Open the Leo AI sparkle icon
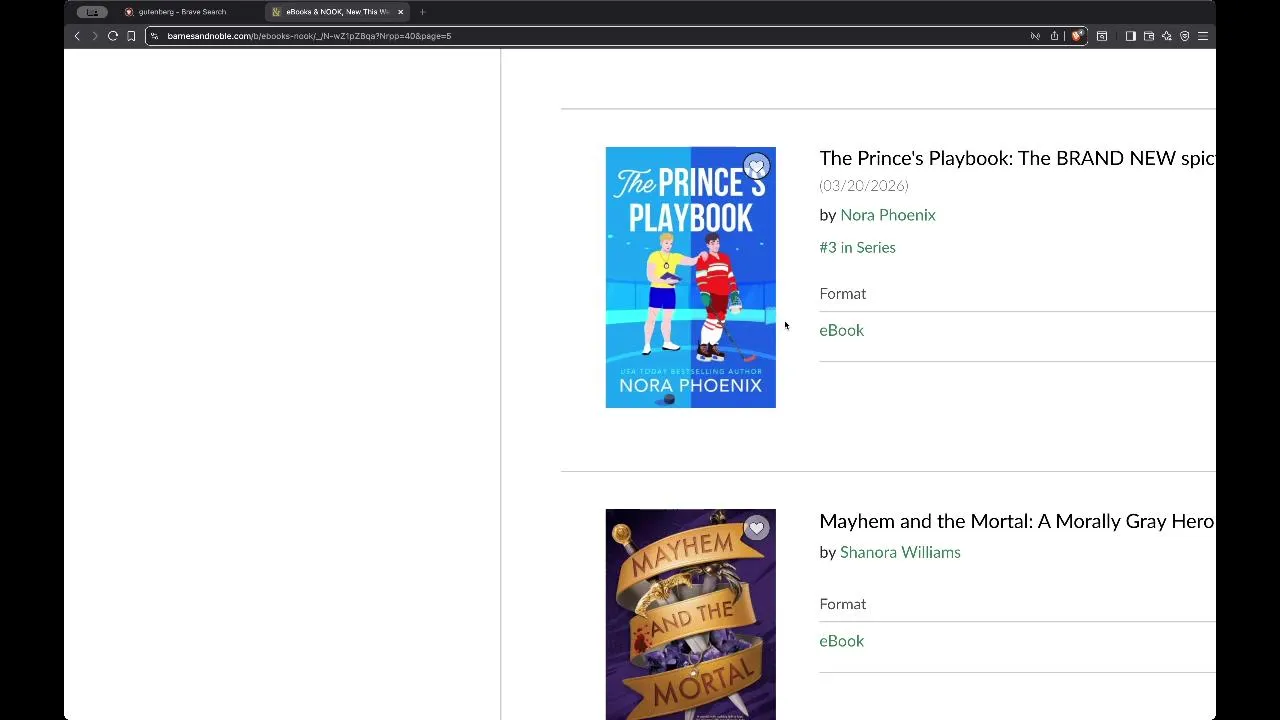Screen dimensions: 1280x720 click(1166, 36)
